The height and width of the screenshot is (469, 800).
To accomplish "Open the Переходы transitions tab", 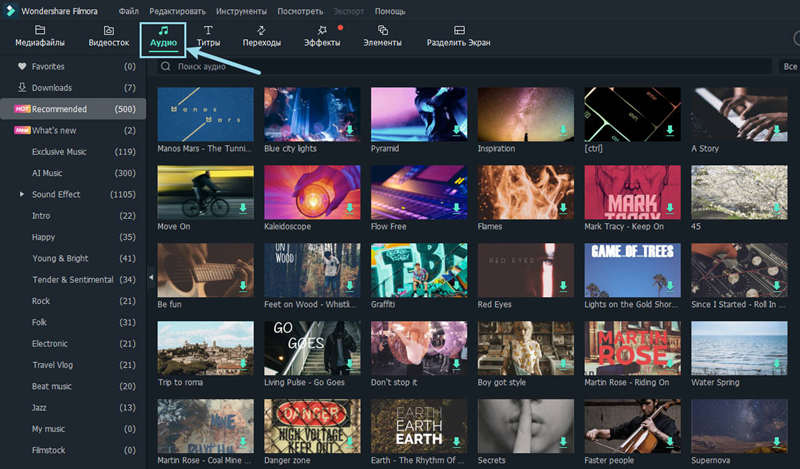I will point(261,36).
